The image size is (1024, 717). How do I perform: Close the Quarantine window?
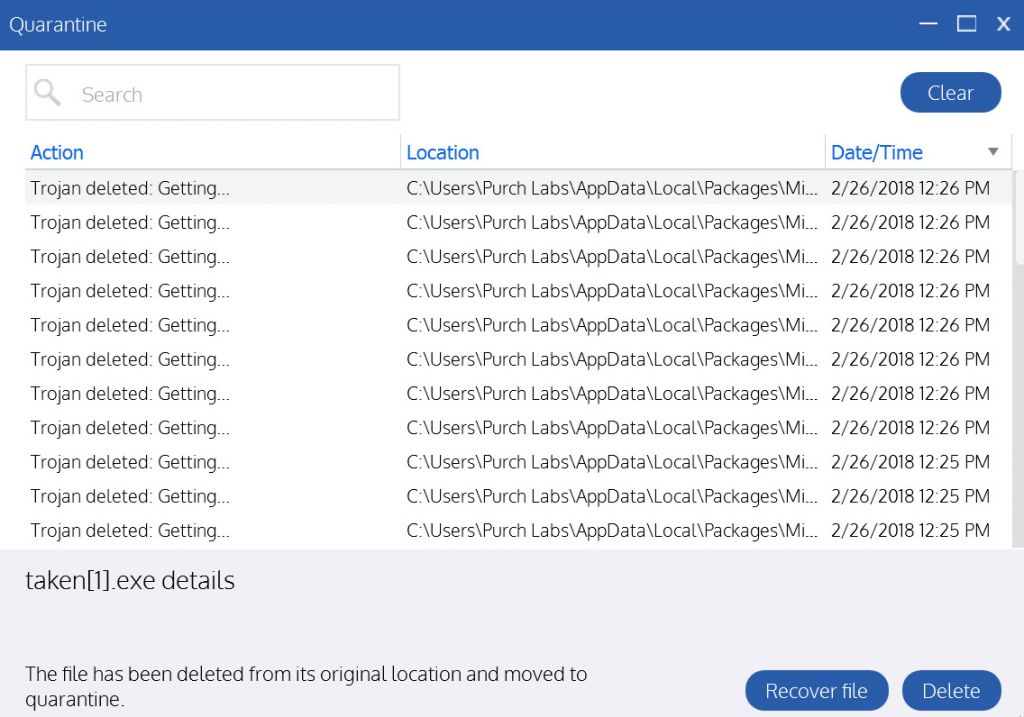point(1003,24)
